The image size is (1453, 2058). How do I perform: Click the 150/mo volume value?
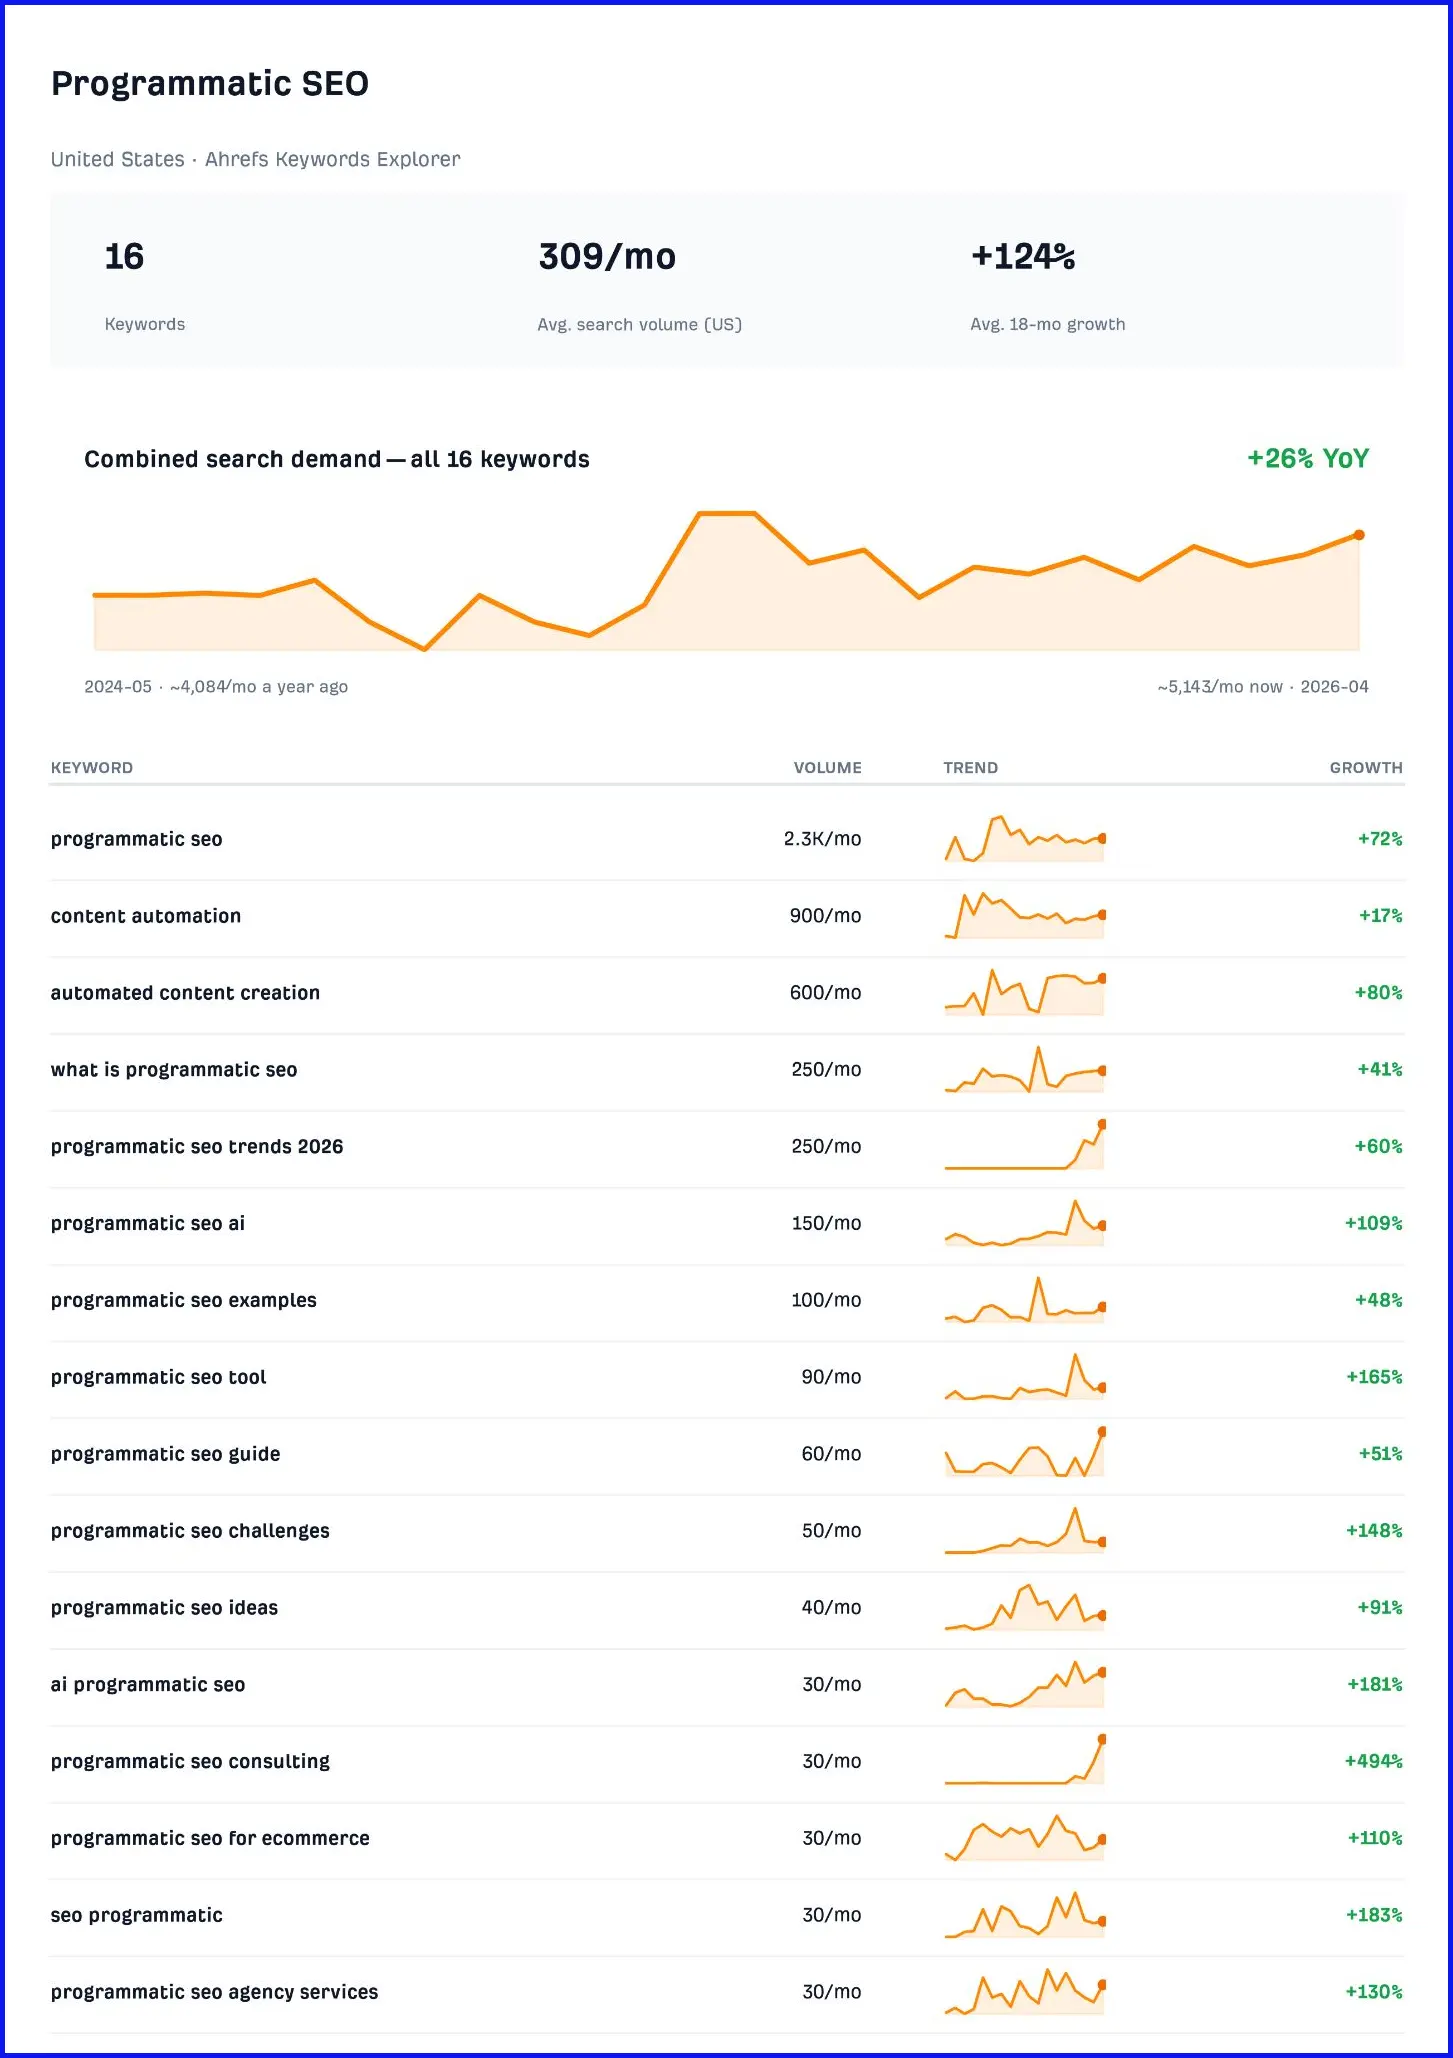[827, 1224]
